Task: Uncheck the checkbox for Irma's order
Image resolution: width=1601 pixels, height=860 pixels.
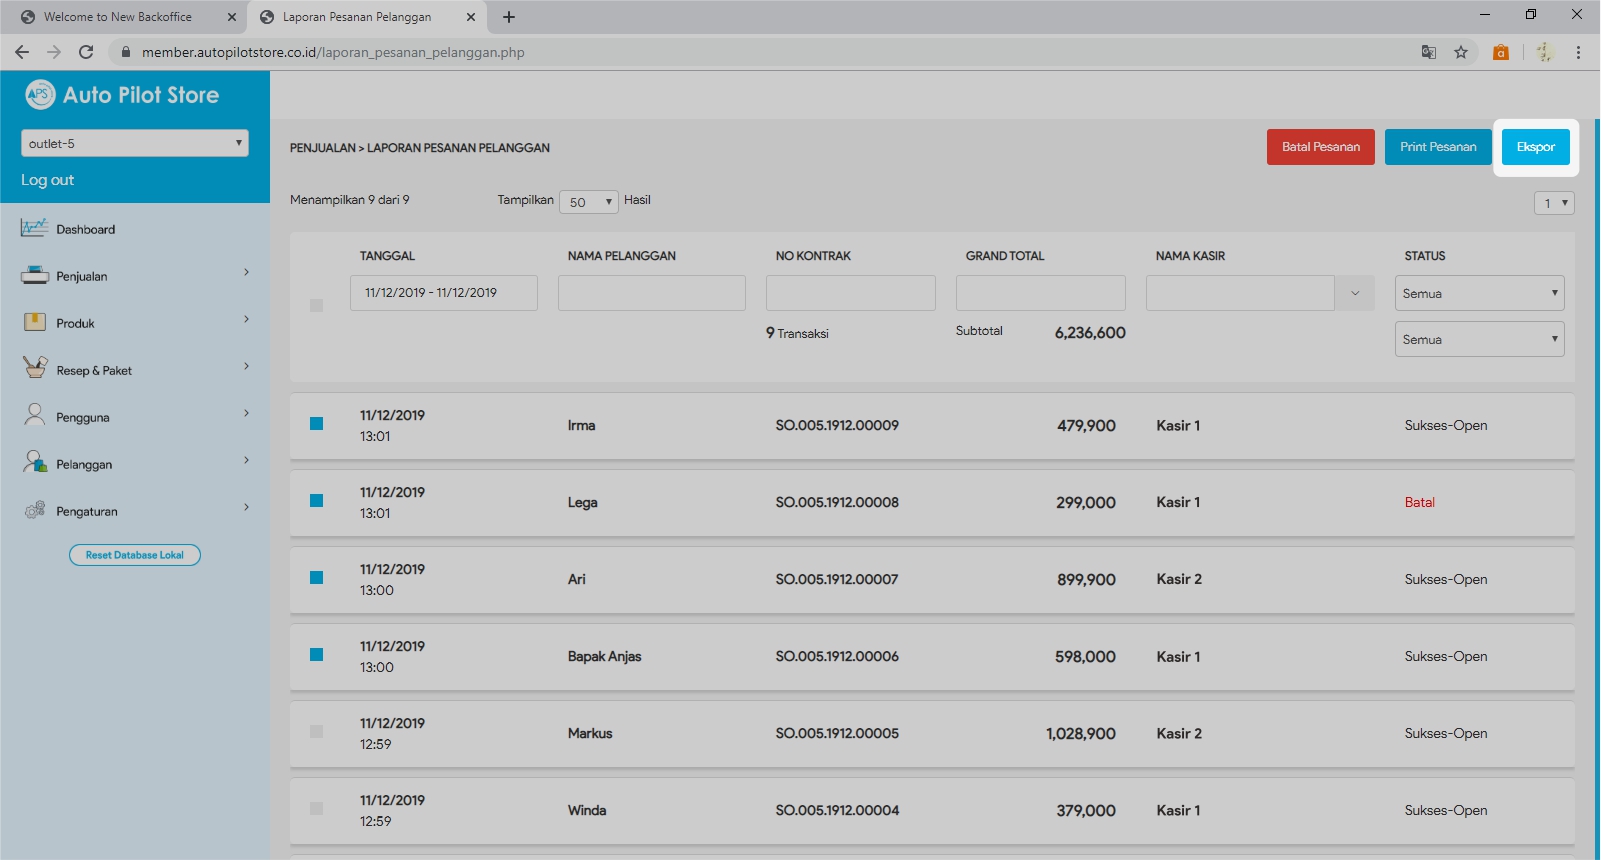Action: tap(316, 424)
